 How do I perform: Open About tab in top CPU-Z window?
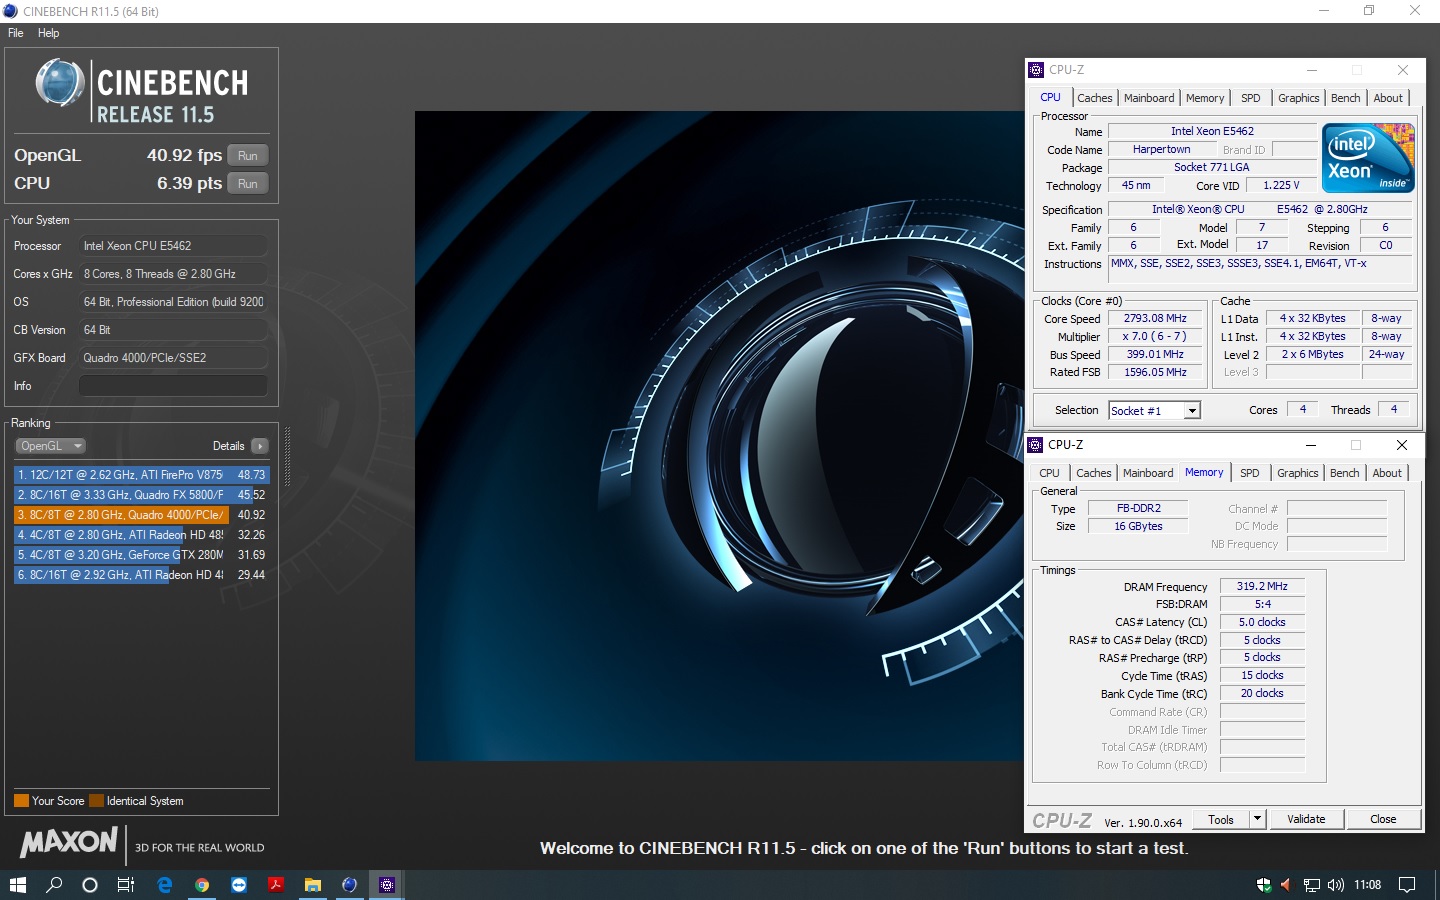pos(1388,98)
